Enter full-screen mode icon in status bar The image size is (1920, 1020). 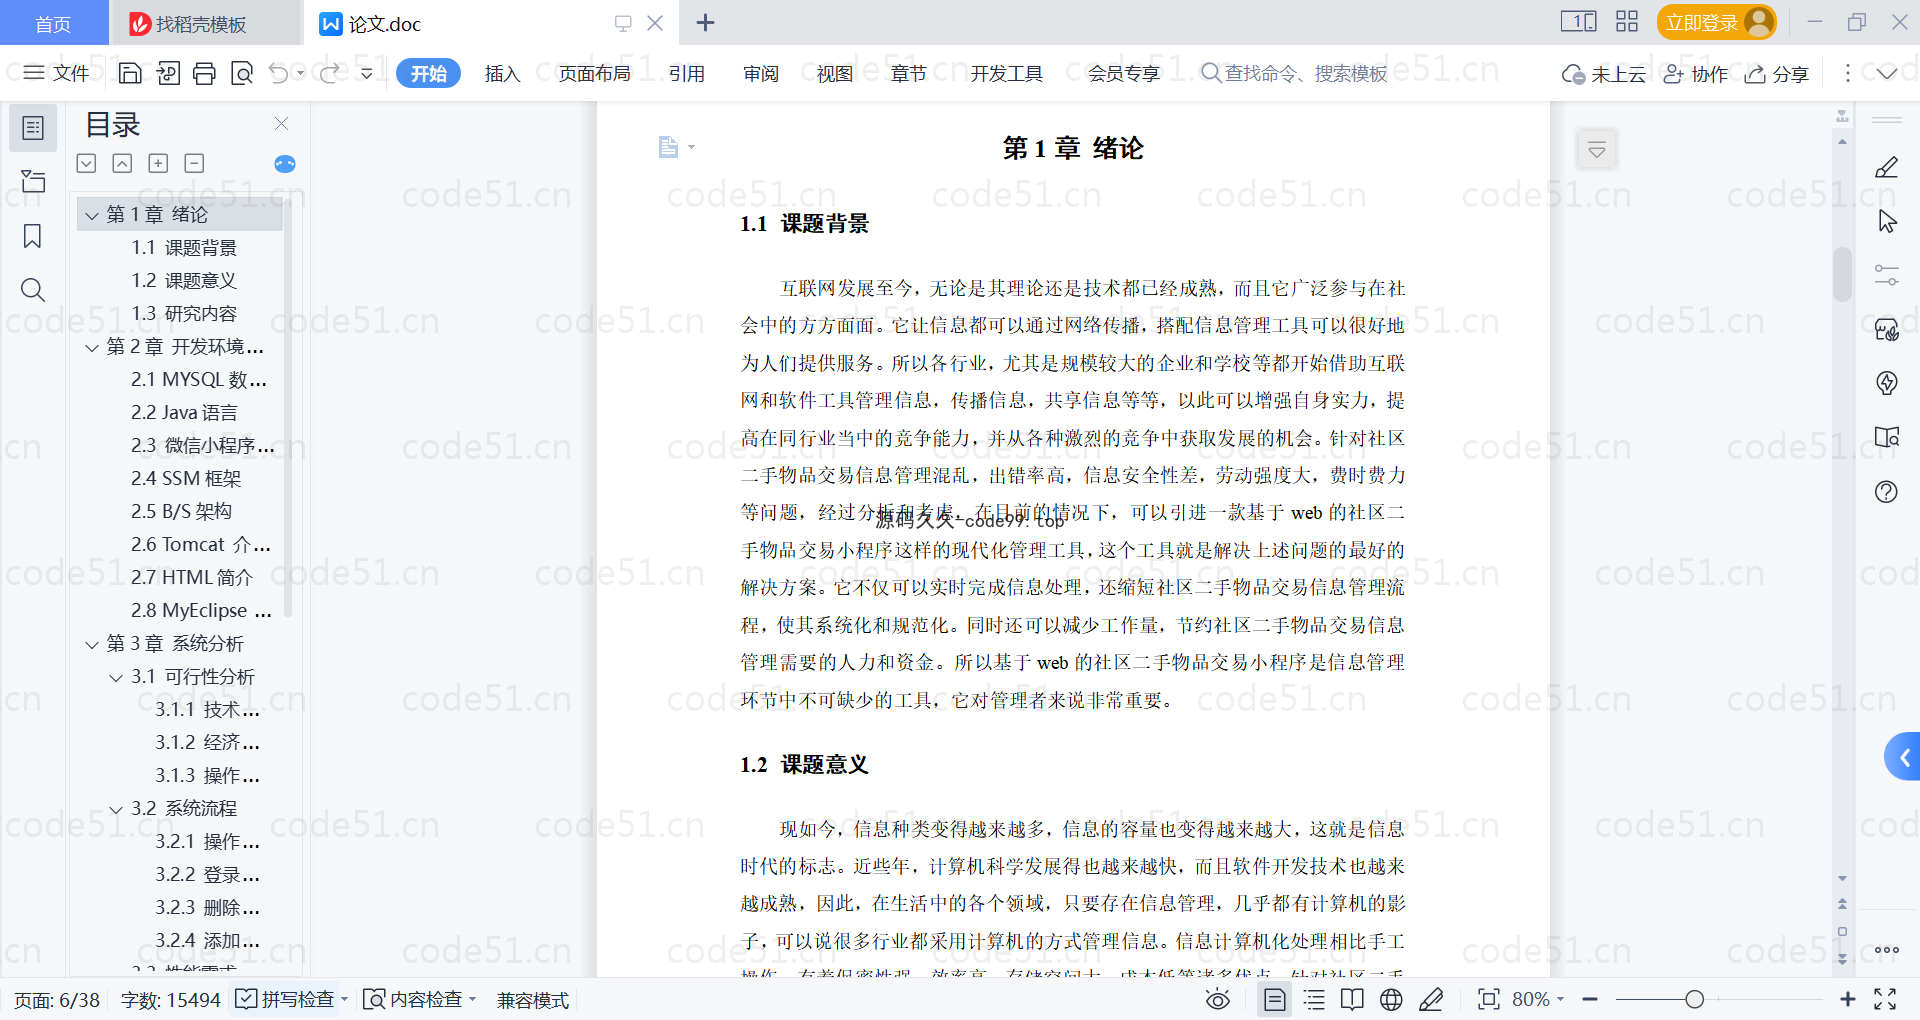pos(1885,999)
